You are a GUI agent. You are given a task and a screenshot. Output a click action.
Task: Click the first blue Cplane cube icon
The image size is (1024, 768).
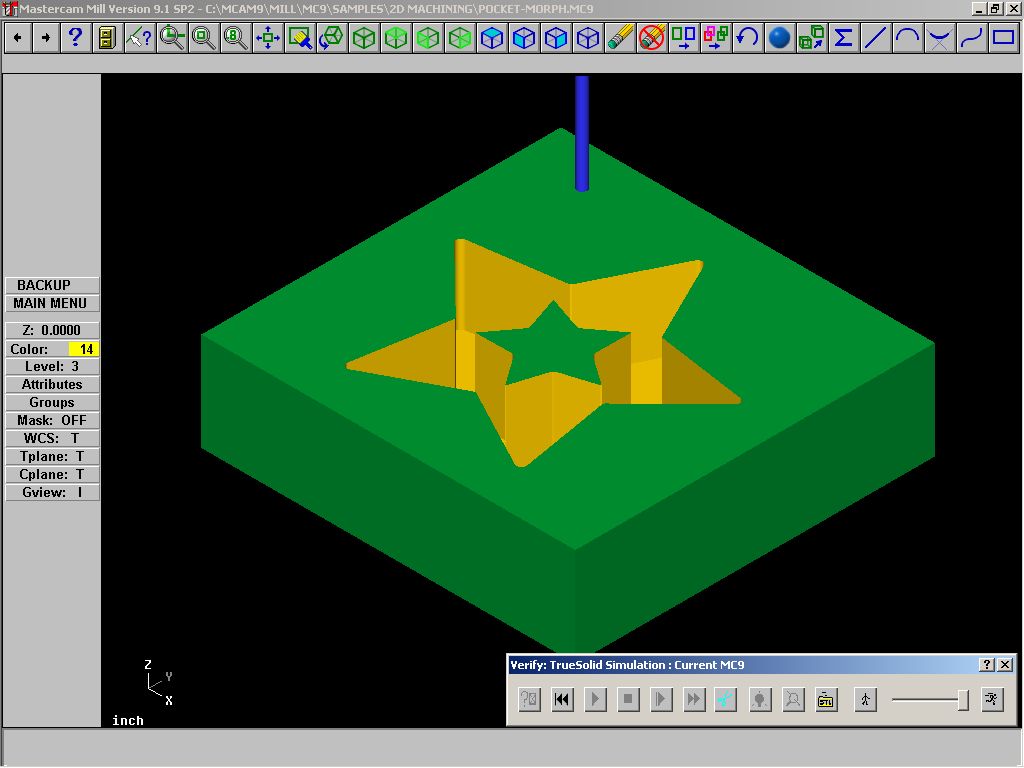pos(492,38)
